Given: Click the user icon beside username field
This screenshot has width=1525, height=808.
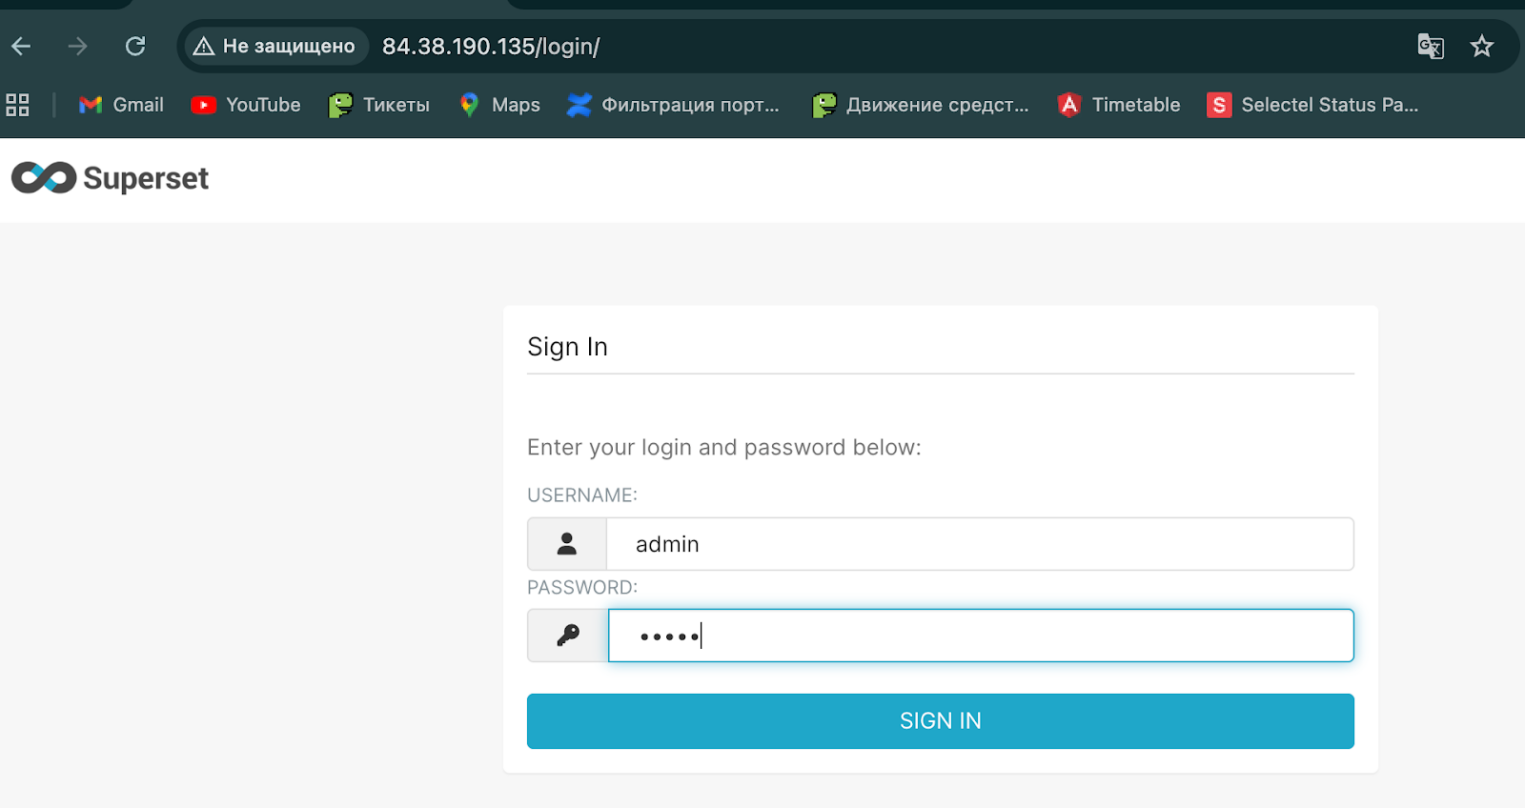Looking at the screenshot, I should 567,544.
